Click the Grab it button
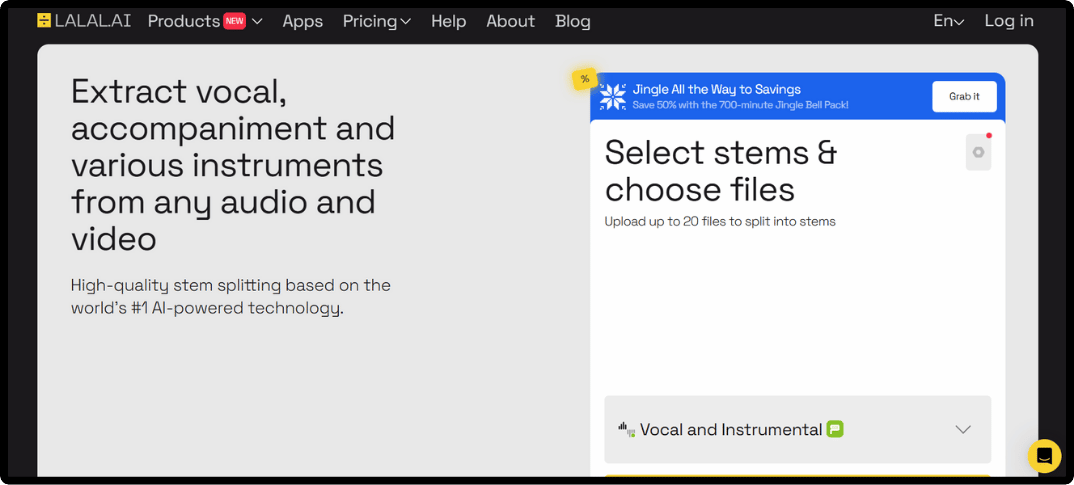The image size is (1074, 485). [964, 97]
